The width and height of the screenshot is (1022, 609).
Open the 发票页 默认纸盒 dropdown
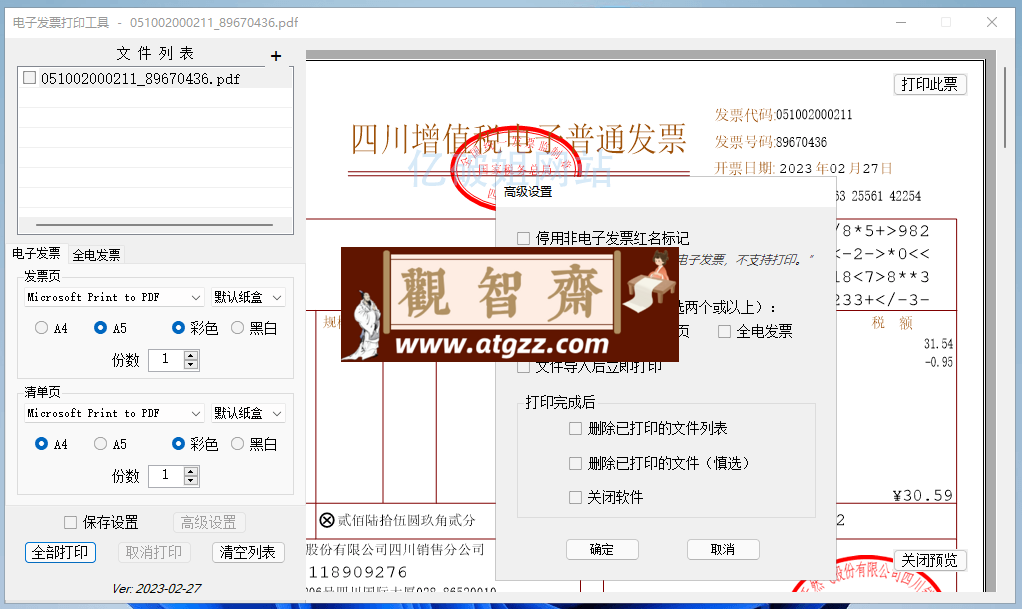click(x=248, y=297)
